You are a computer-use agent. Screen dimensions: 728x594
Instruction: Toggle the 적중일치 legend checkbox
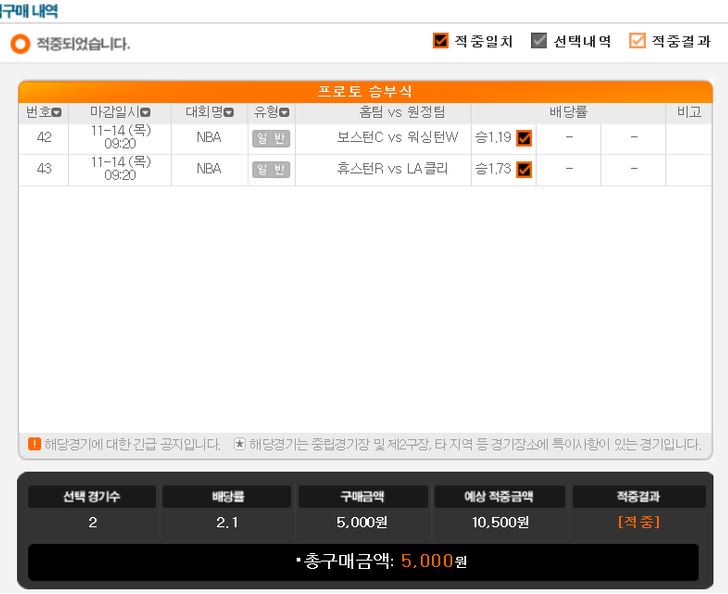coord(440,41)
